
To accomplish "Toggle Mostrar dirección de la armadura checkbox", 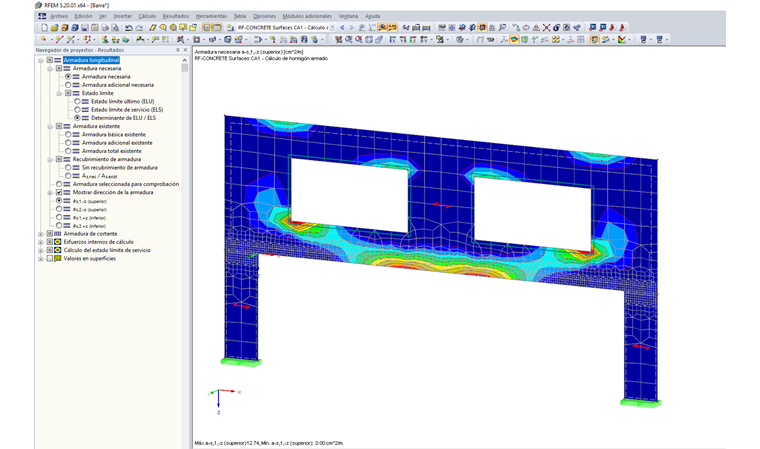I will 59,192.
